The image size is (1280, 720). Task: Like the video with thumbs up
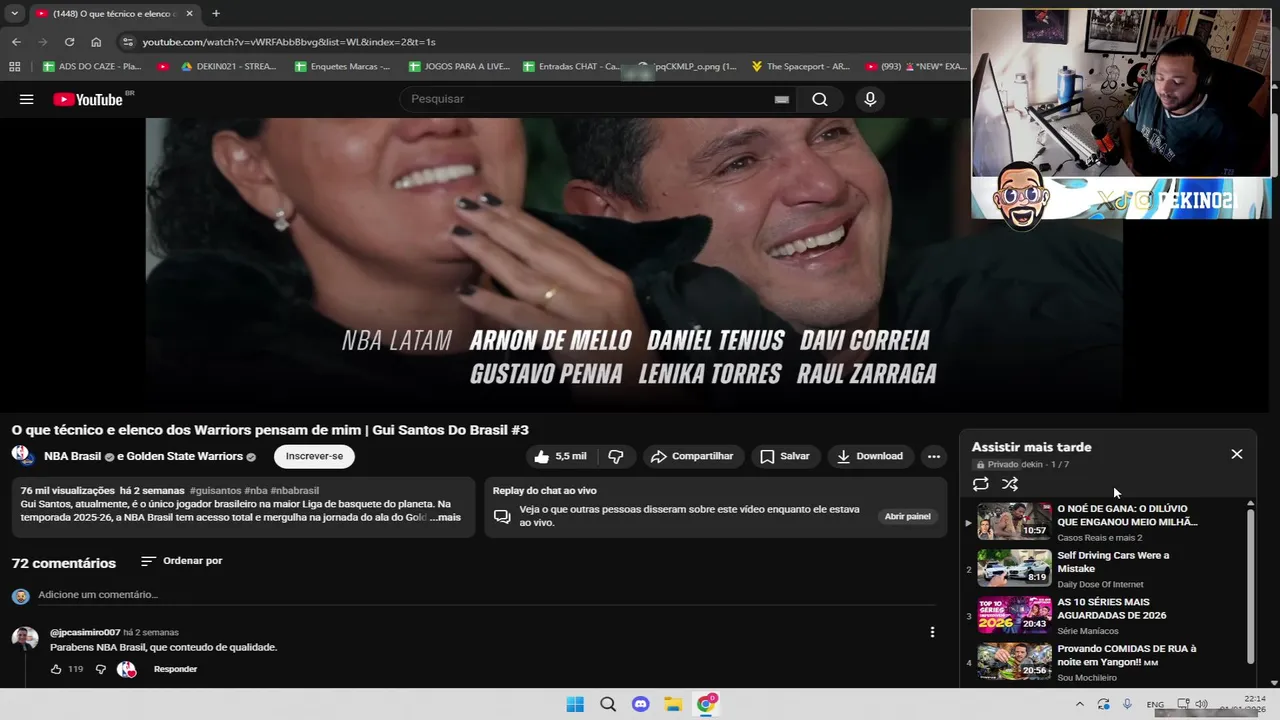pos(560,456)
